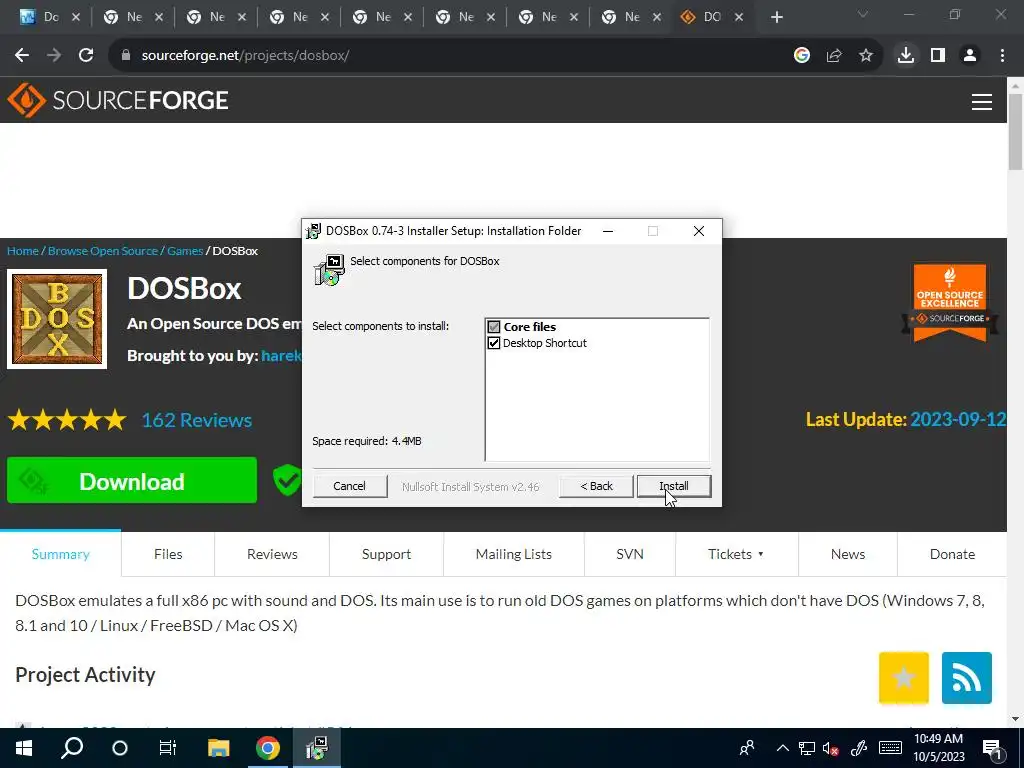Click the address bar URL
The image size is (1024, 768).
click(x=246, y=56)
